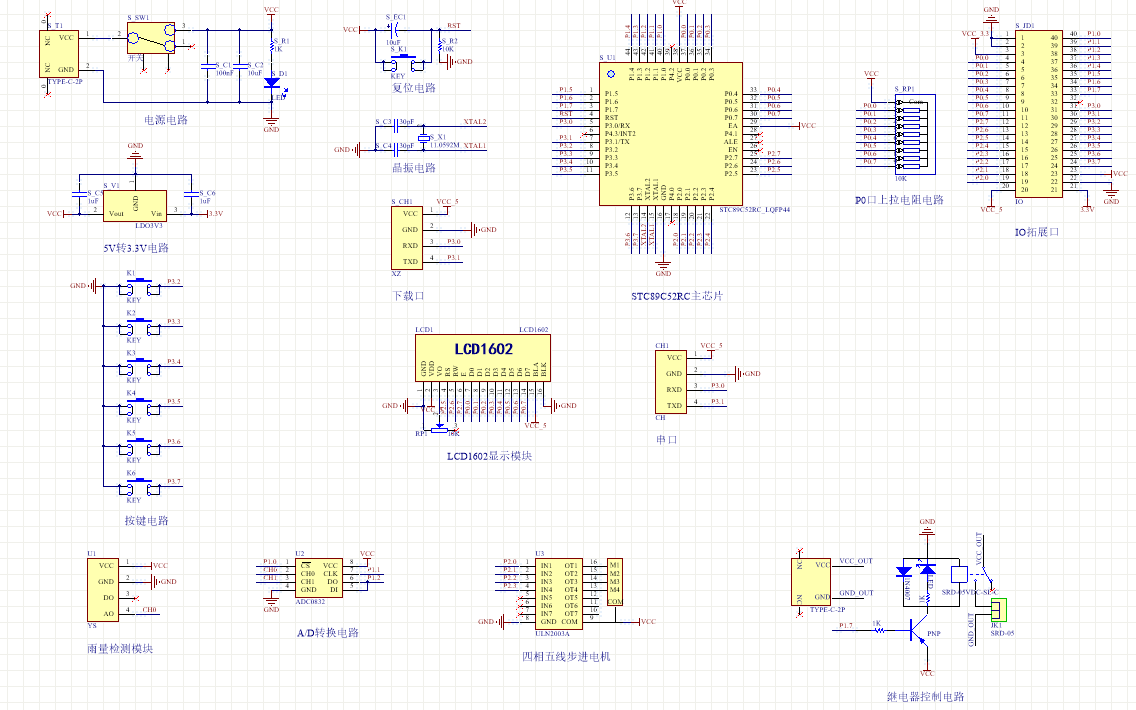
Task: Click the S_RP1 10K resistor network
Action: tap(915, 135)
